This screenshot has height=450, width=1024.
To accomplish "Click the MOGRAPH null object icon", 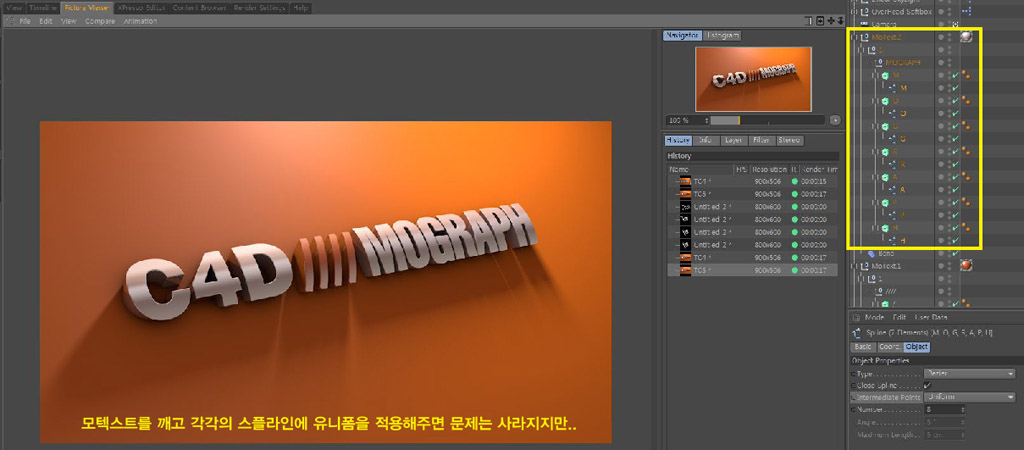I will (x=879, y=63).
